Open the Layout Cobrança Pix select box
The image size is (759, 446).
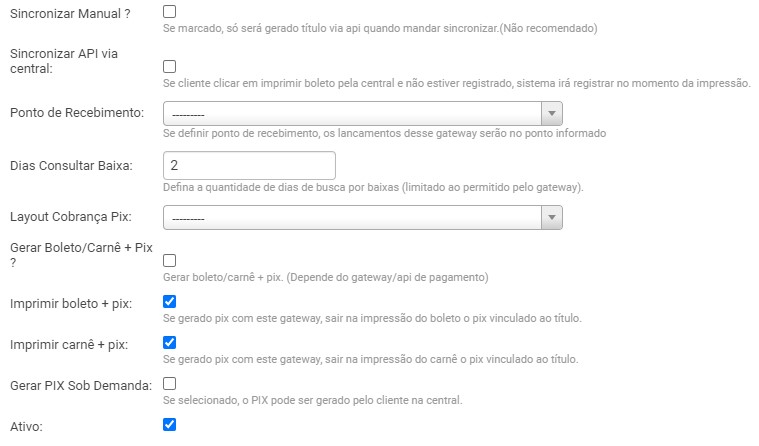[352, 217]
